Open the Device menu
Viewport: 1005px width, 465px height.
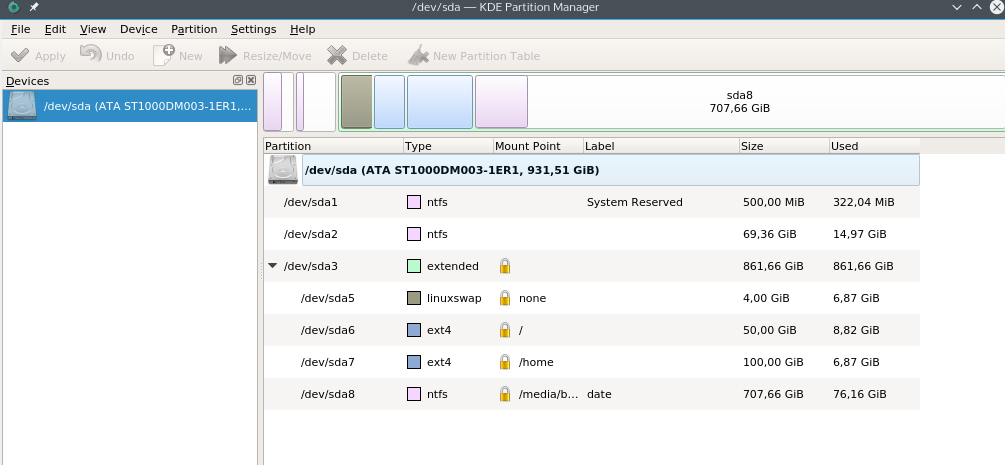[x=138, y=29]
